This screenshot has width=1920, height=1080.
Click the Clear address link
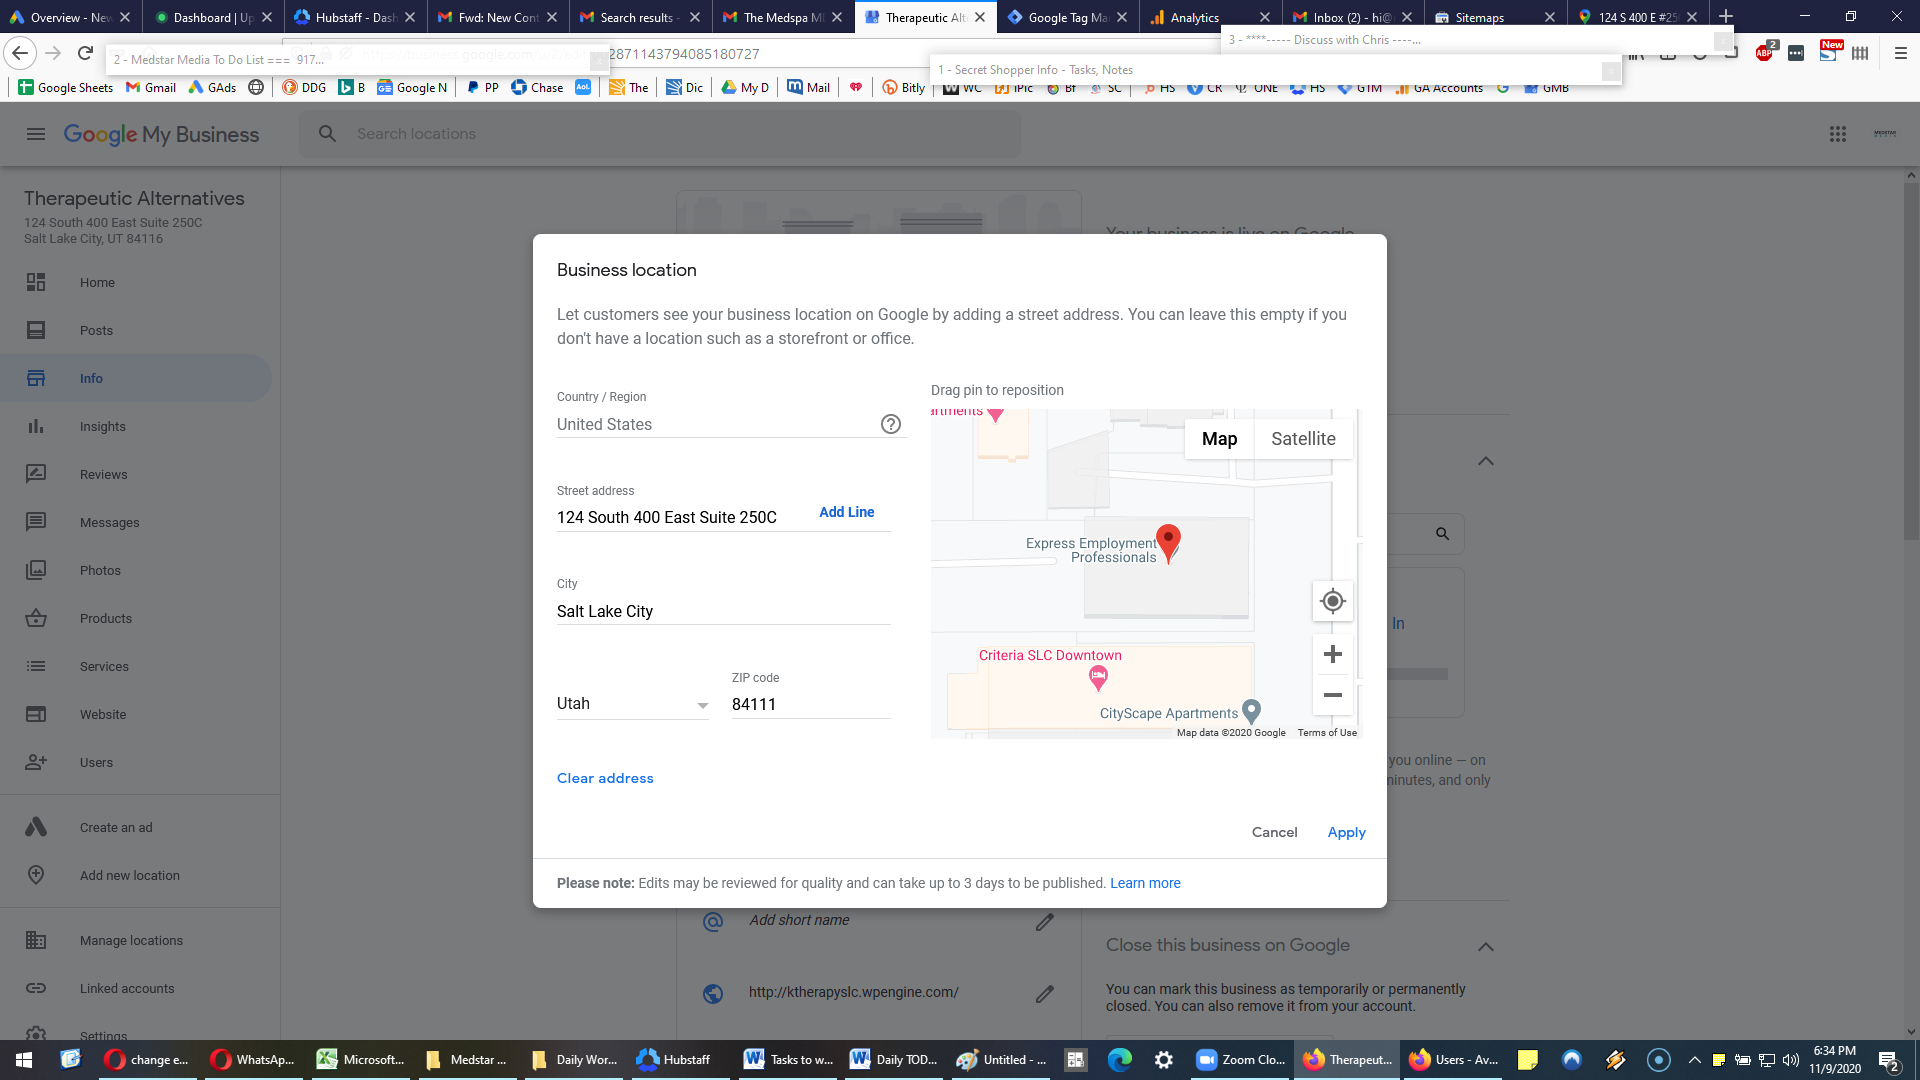coord(605,778)
